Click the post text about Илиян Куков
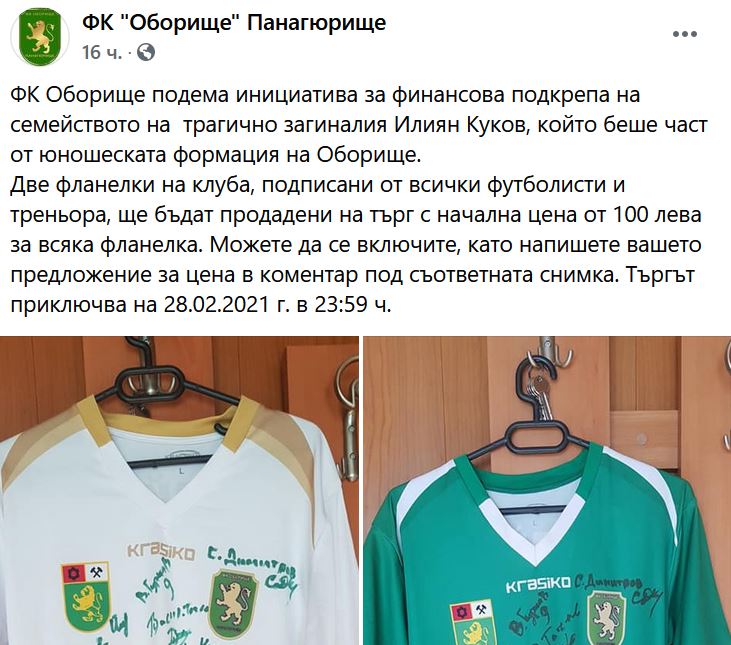731x645 pixels. [x=359, y=199]
